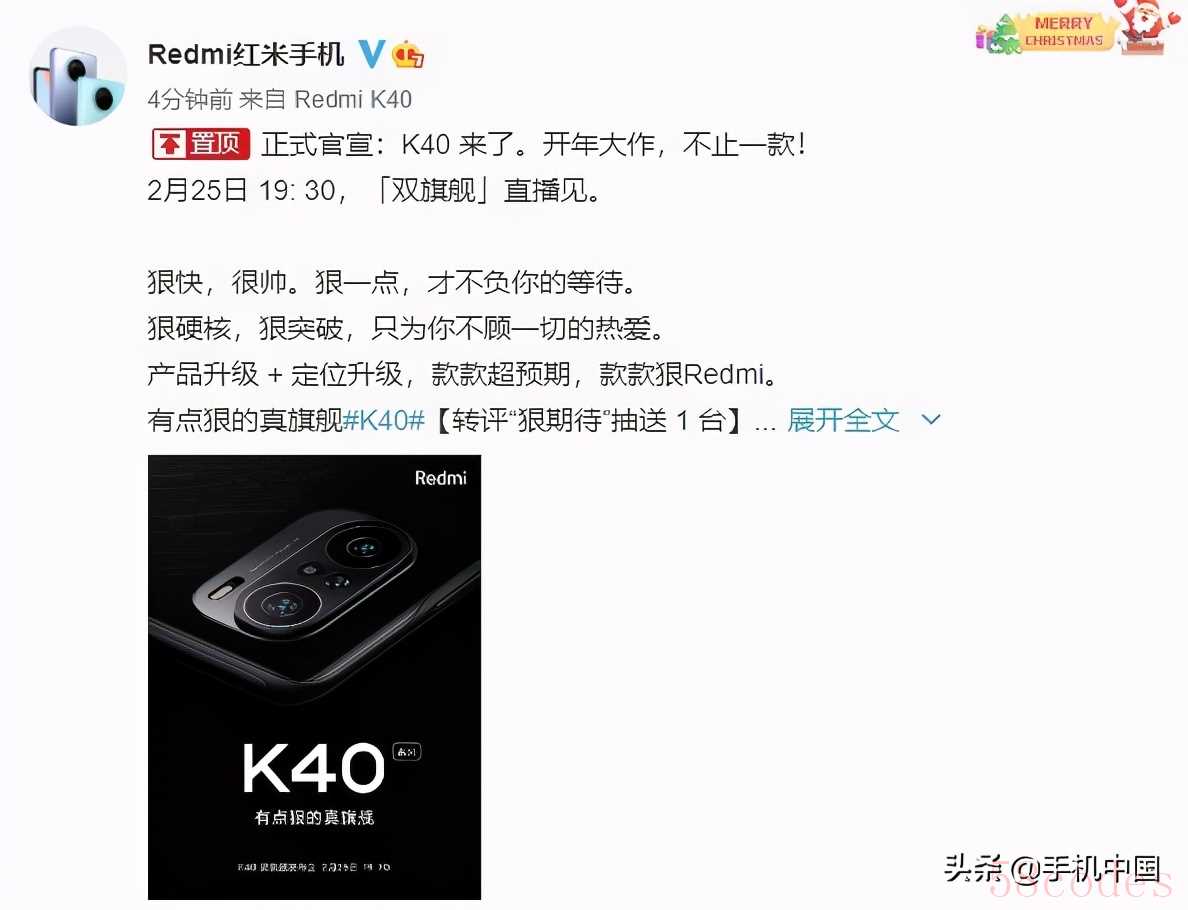Click the chevron arrow beside 展开全文
This screenshot has width=1188, height=910.
click(930, 420)
